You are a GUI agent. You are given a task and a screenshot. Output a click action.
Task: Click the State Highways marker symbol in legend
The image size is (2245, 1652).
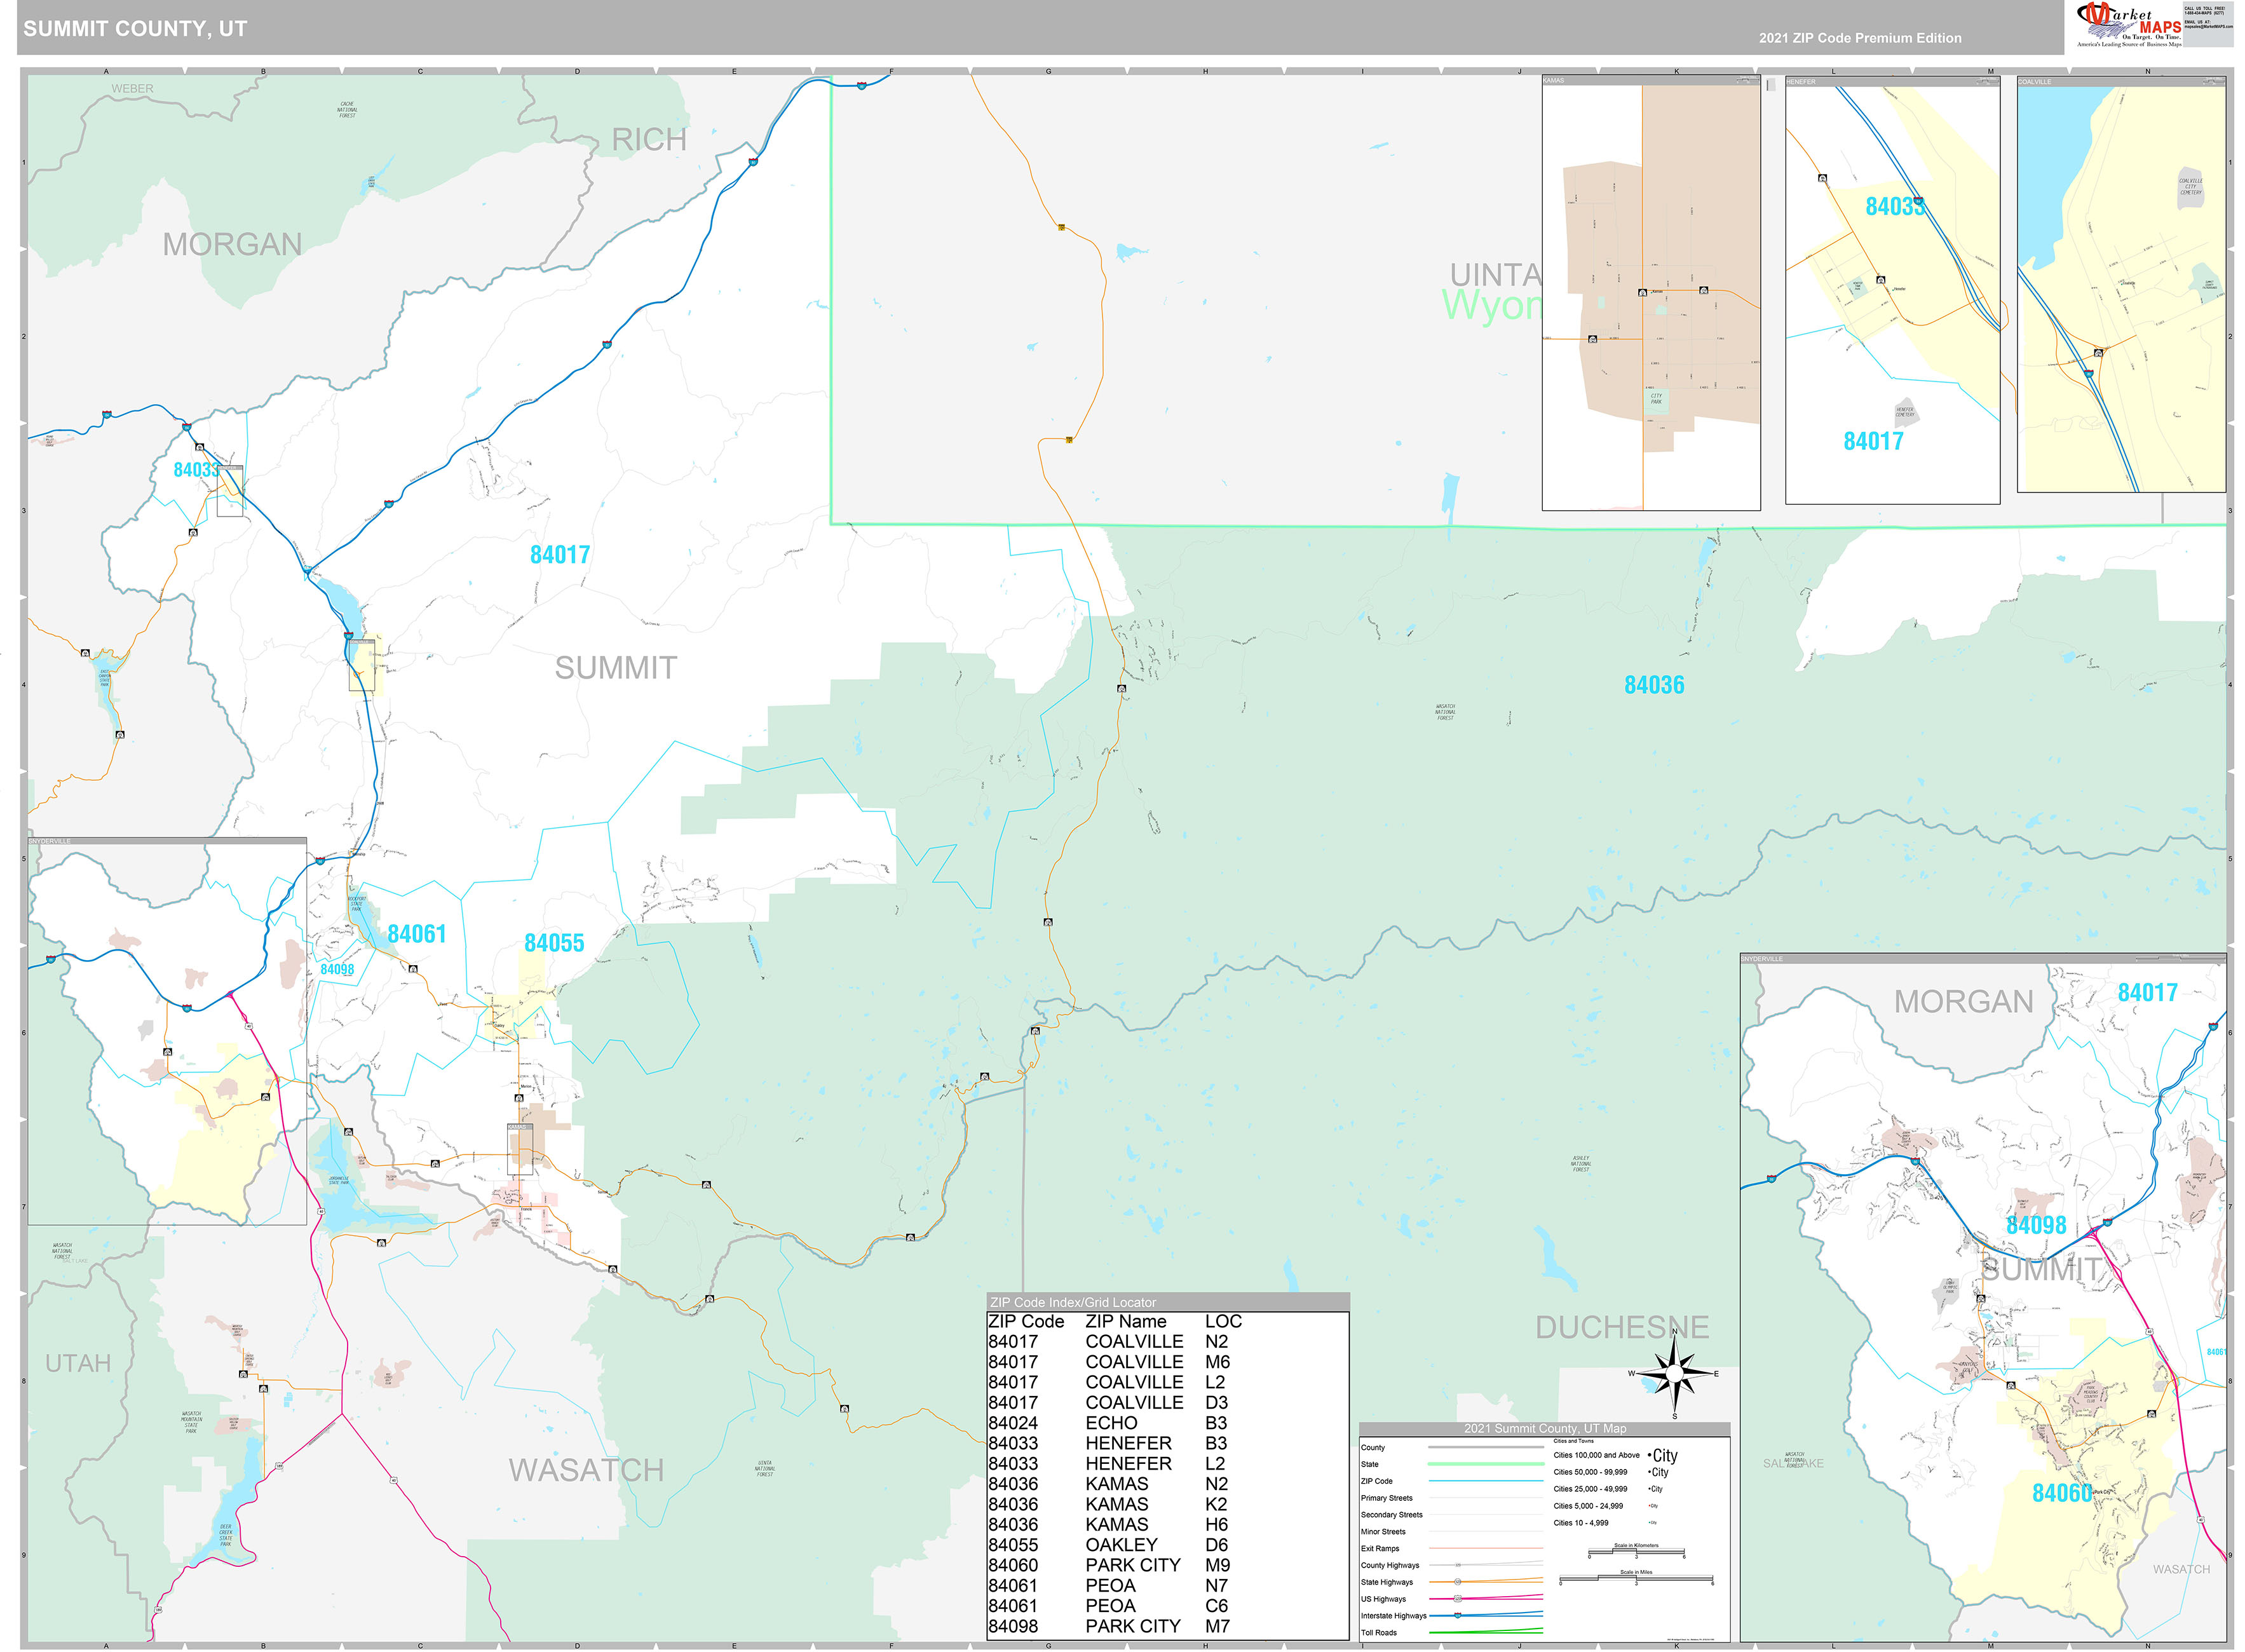pyautogui.click(x=1458, y=1582)
